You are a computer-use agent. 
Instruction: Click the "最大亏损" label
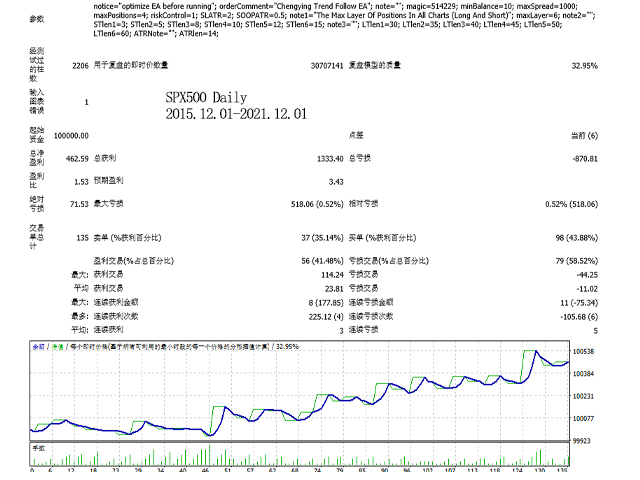109,203
